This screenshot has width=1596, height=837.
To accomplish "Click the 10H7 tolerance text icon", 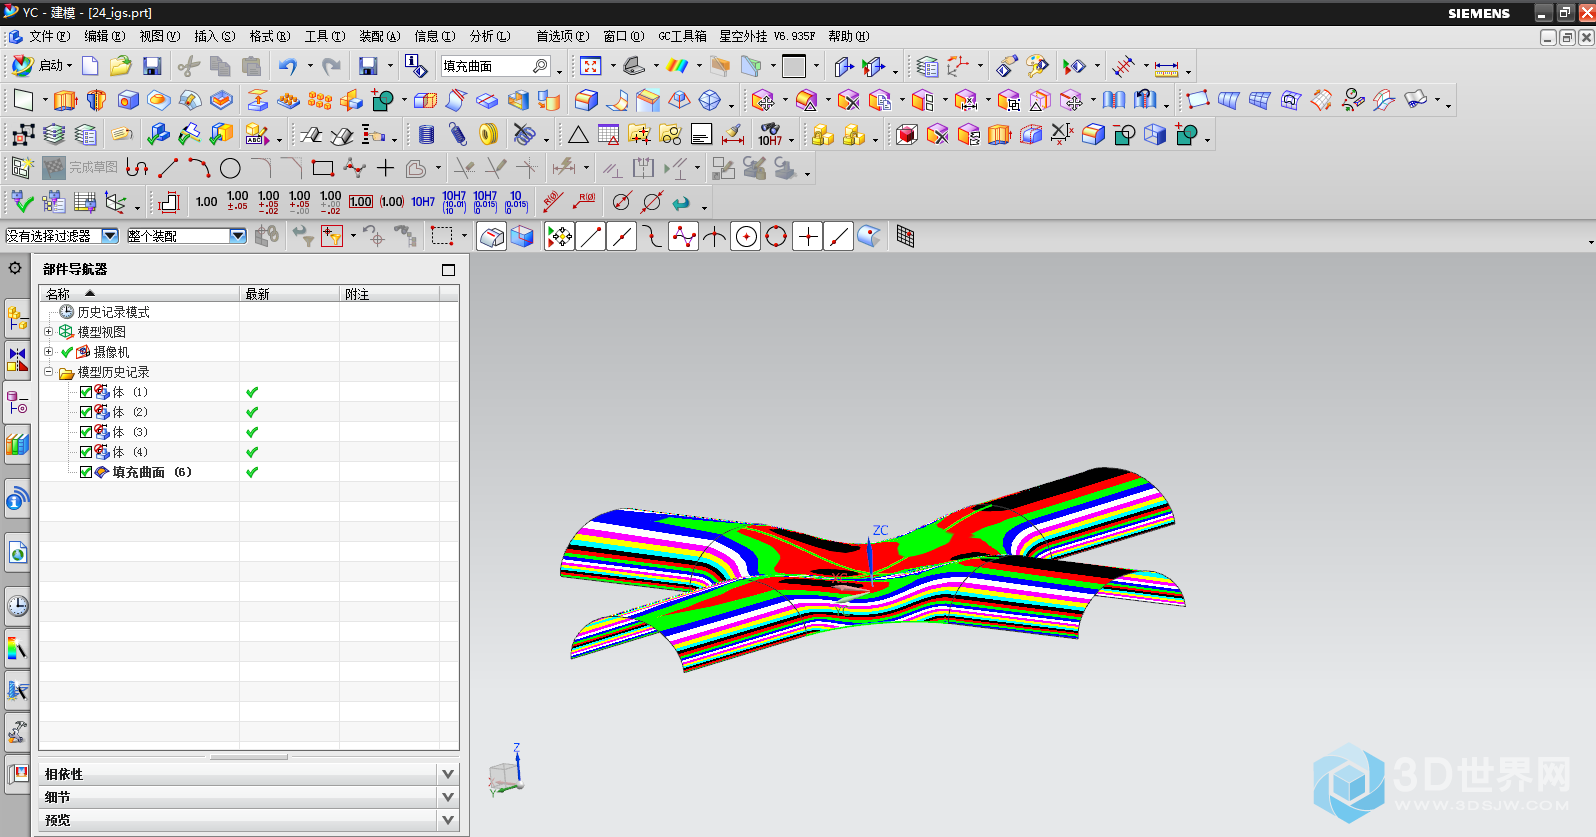I will coord(423,202).
